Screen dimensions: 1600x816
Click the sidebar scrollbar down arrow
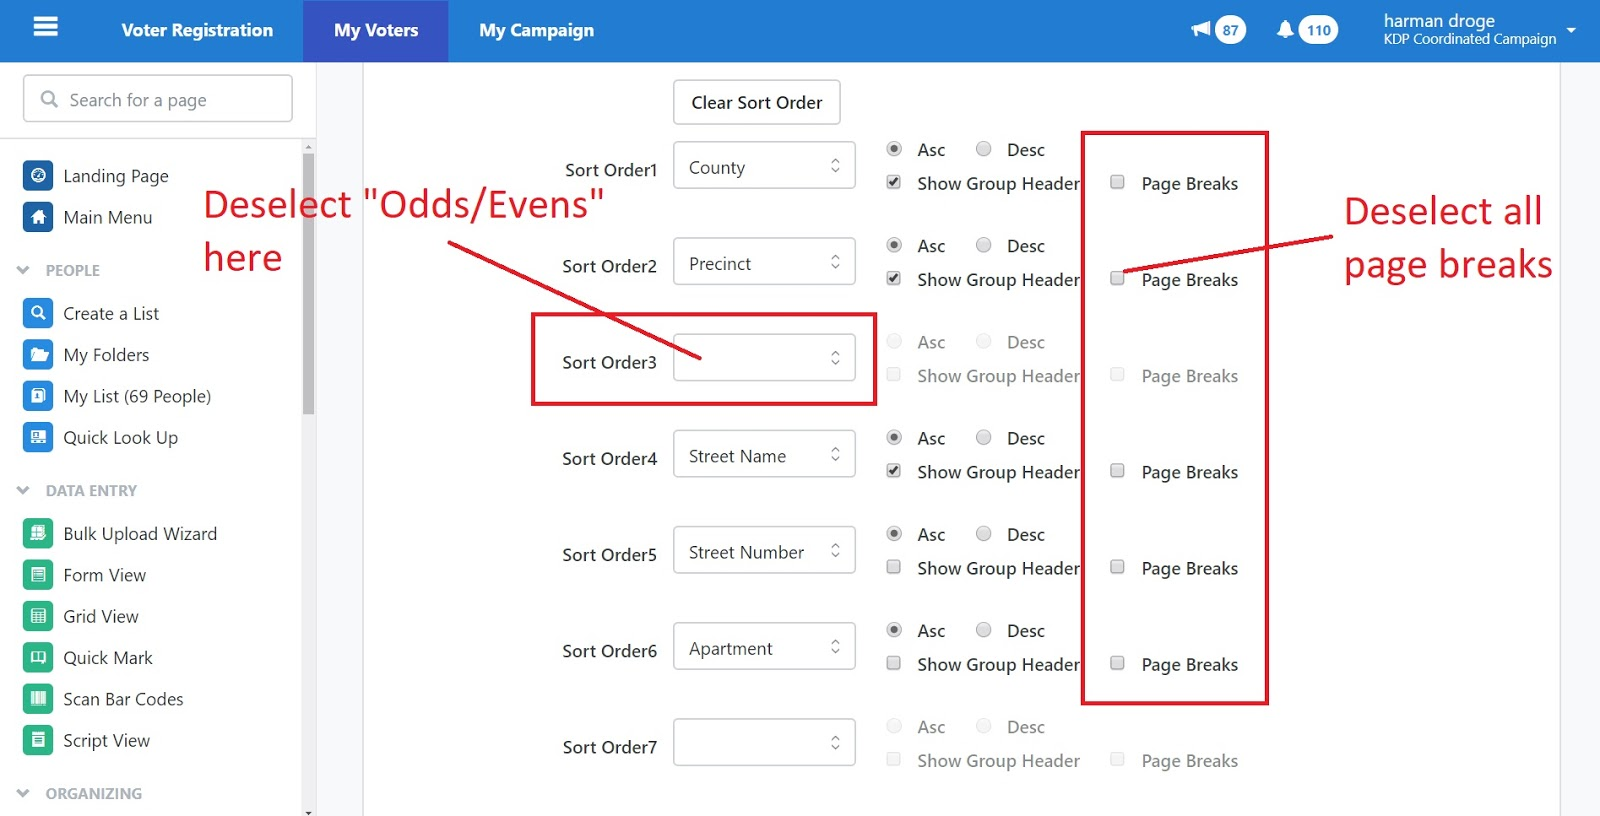308,811
